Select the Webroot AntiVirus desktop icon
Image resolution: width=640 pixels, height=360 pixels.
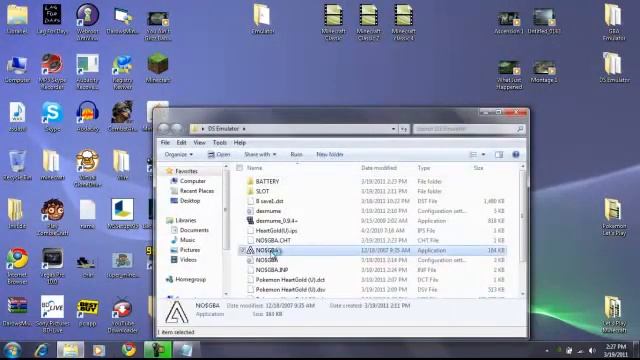pos(87,23)
